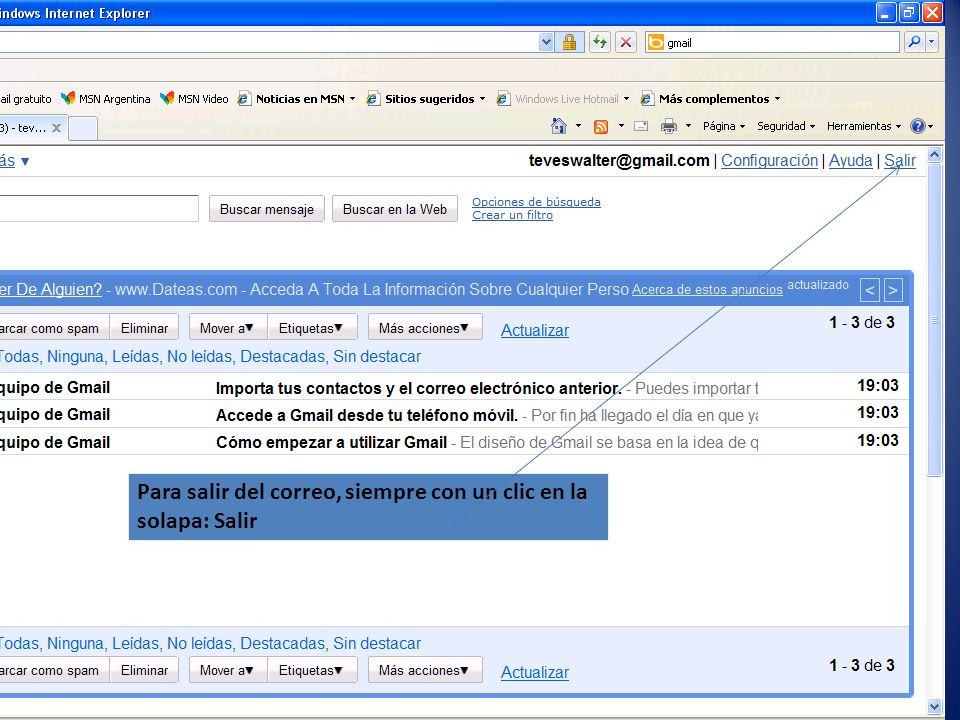Open Ayuda link

(850, 160)
